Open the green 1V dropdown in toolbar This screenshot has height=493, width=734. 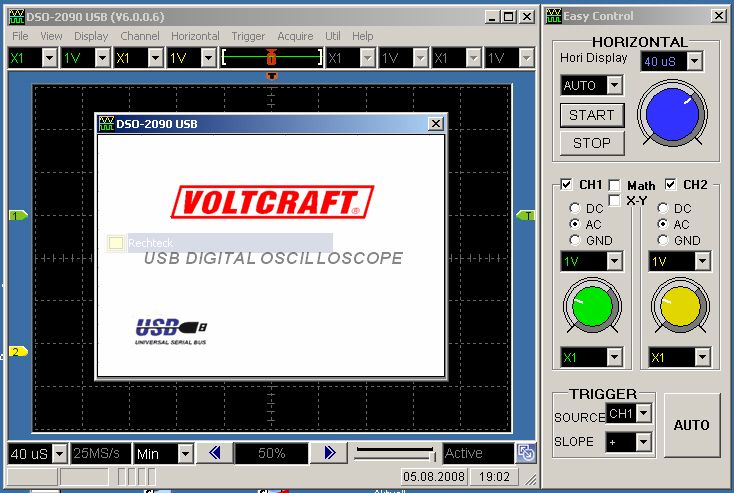coord(103,58)
